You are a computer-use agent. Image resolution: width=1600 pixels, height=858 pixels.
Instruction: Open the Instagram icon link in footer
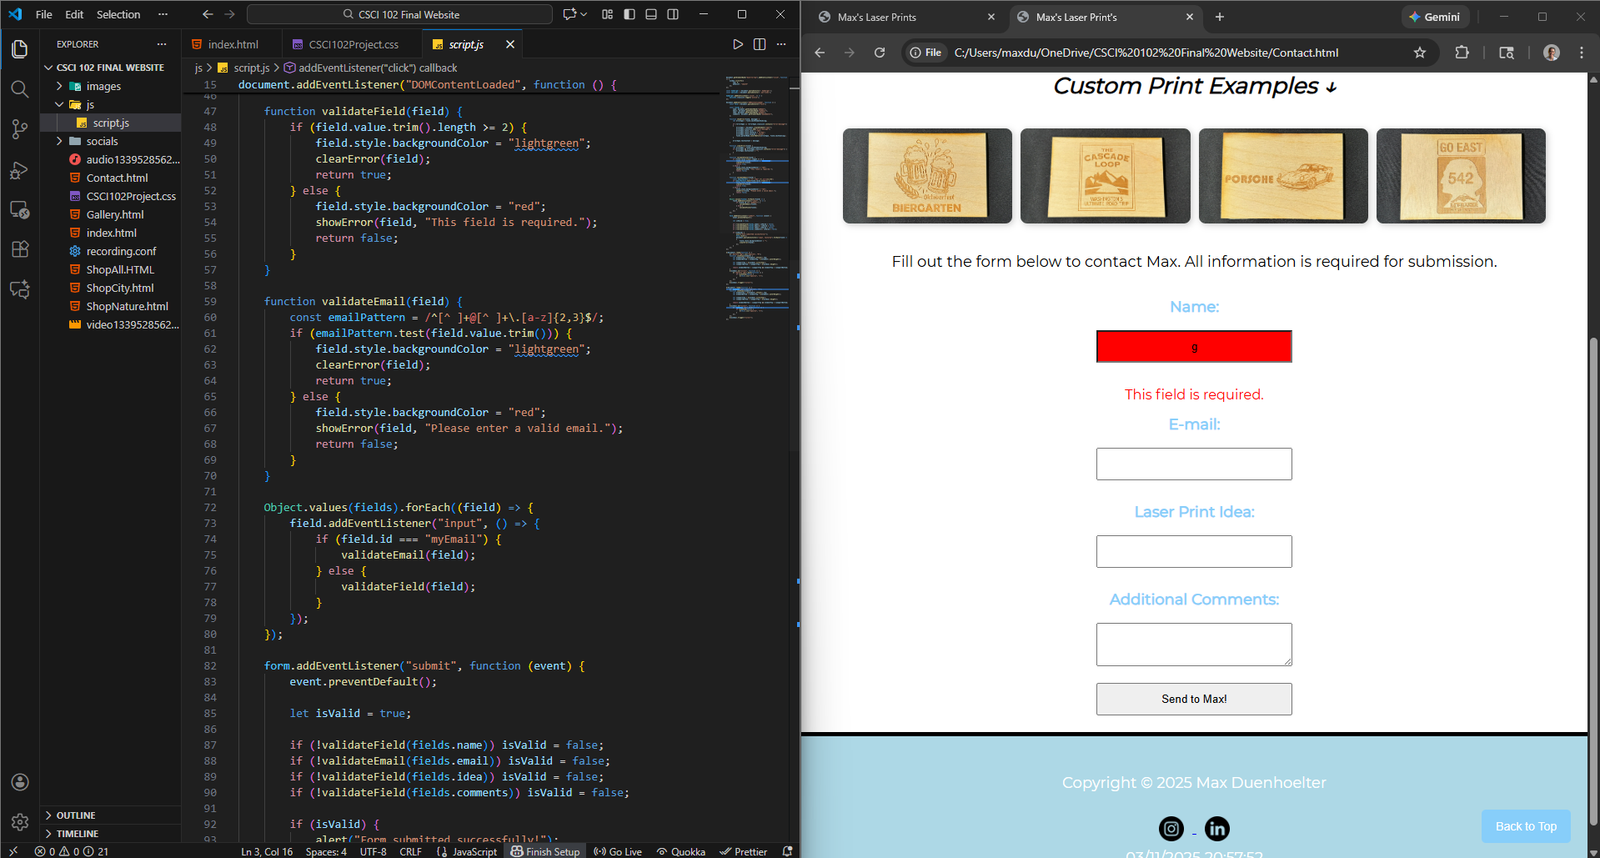pyautogui.click(x=1170, y=828)
